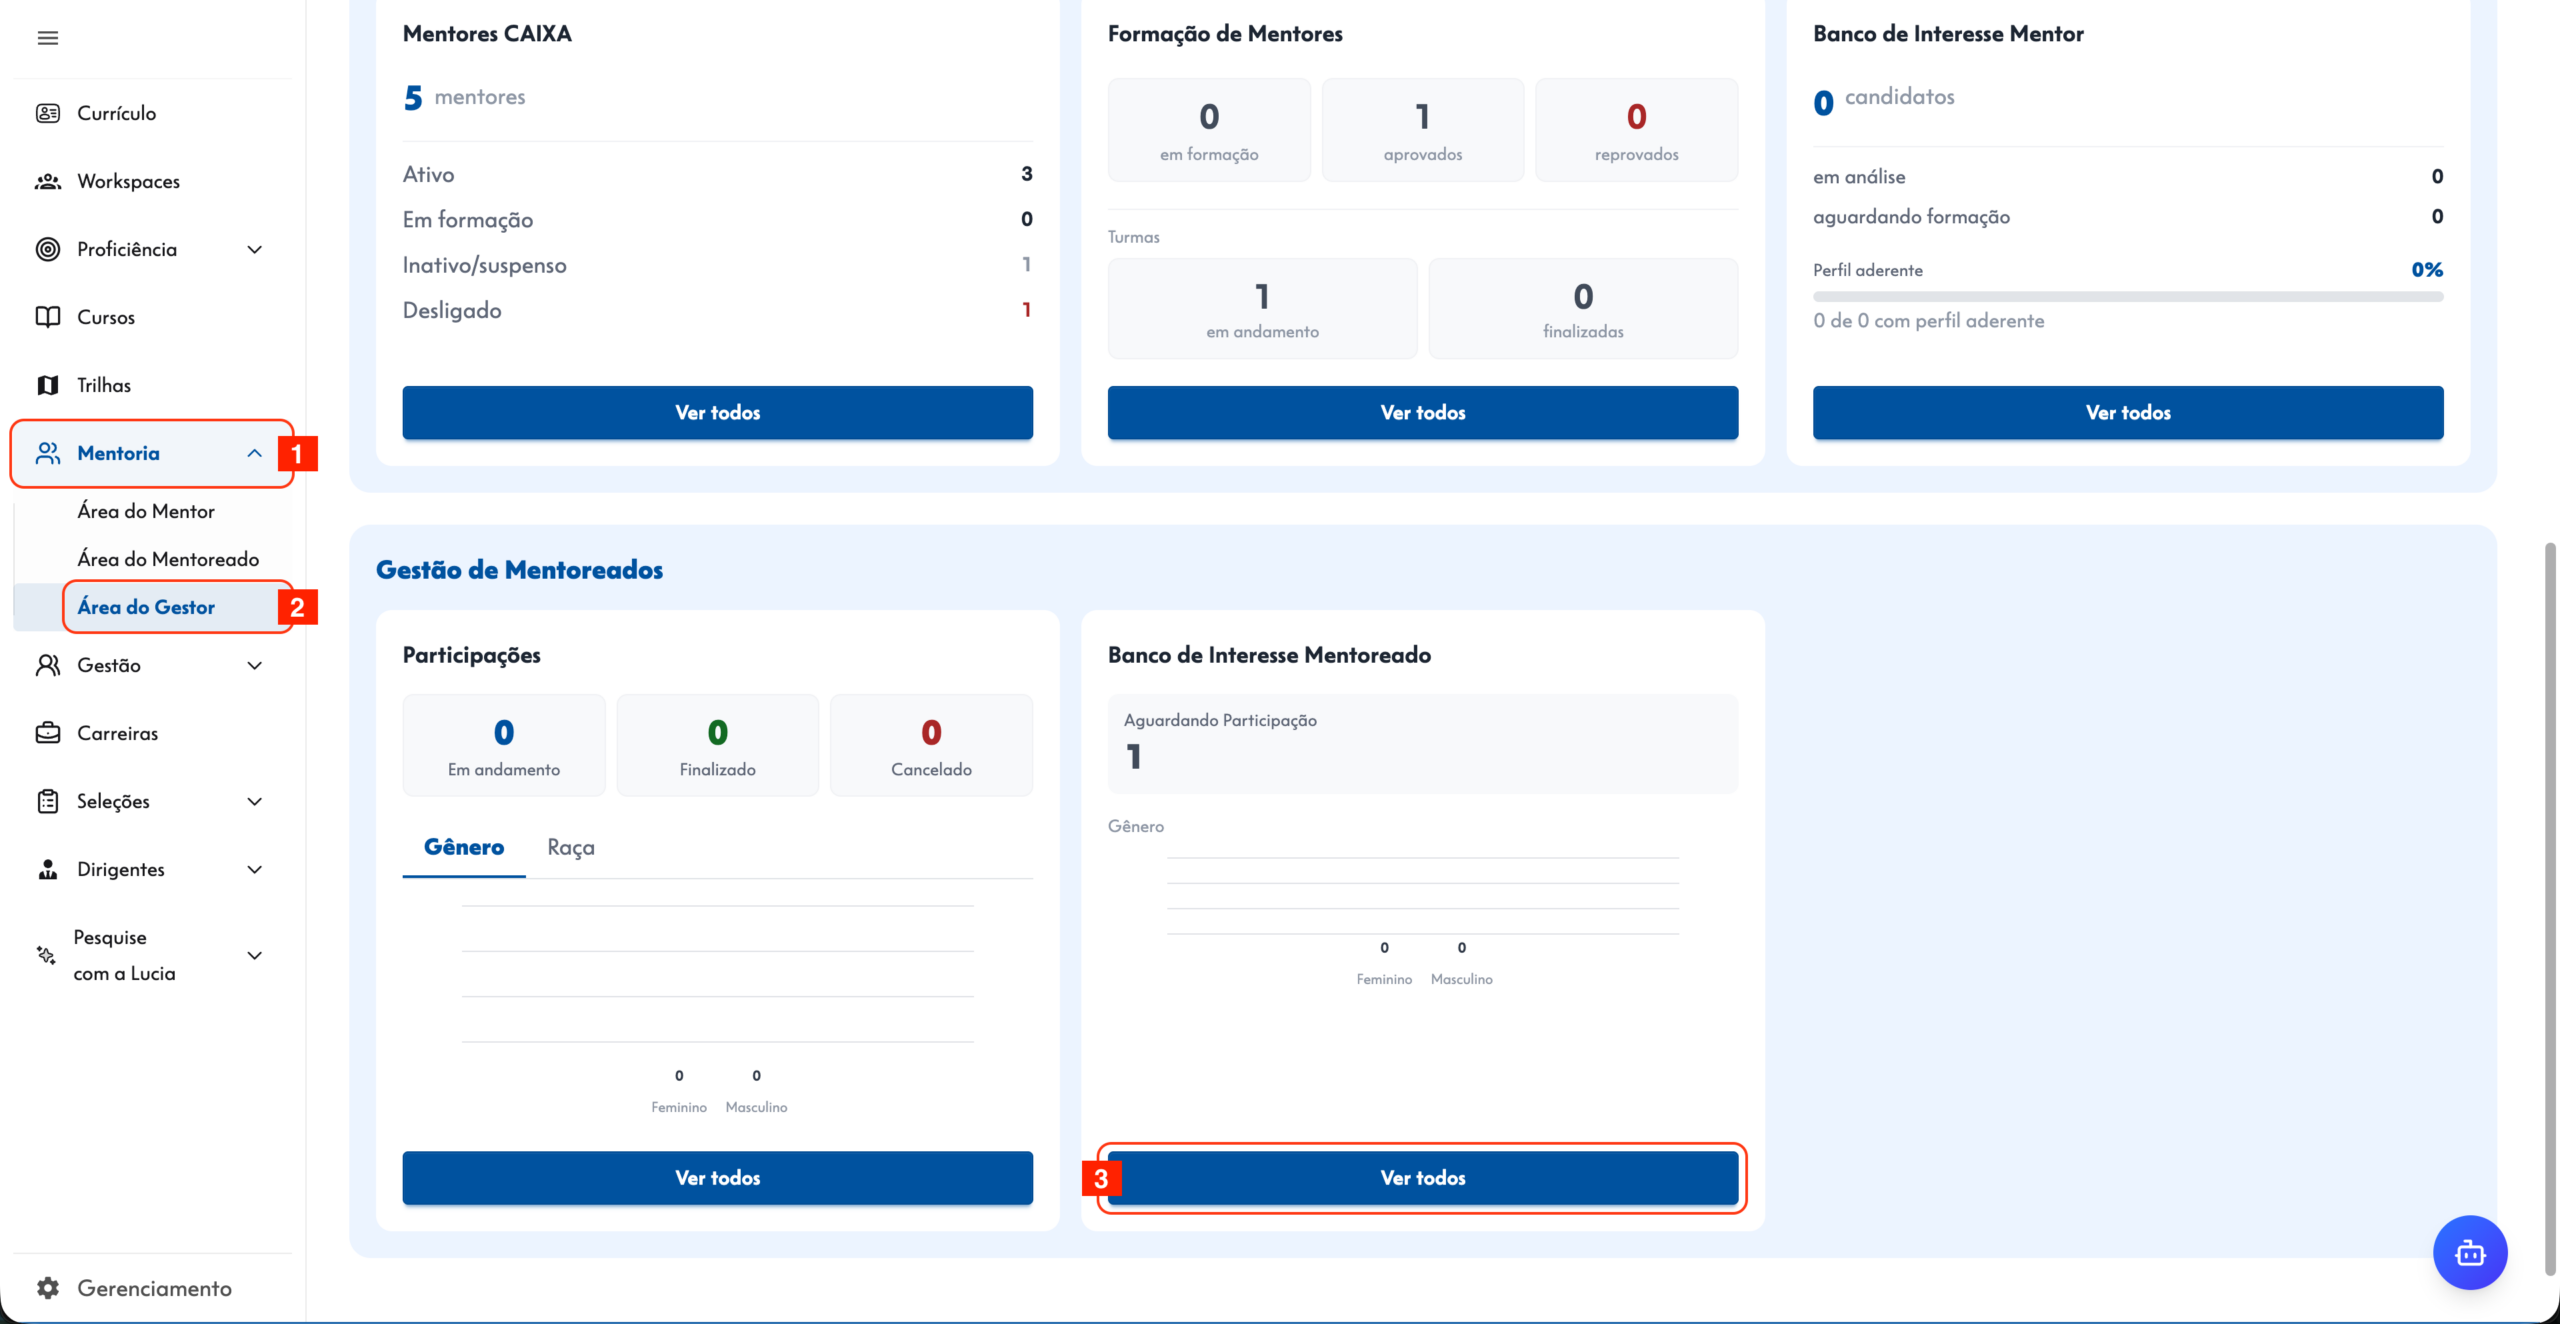Expand the Proficiência chevron
Image resolution: width=2560 pixels, height=1324 pixels.
point(255,249)
